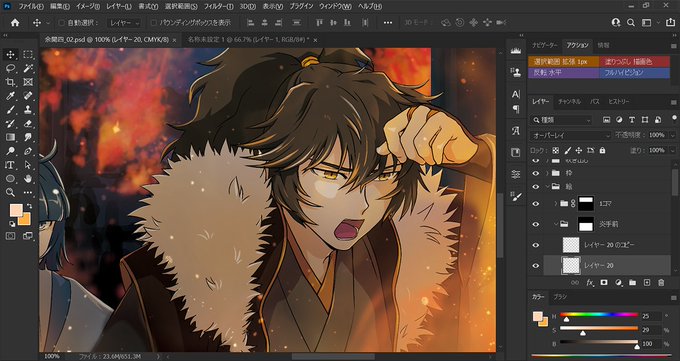Click the trash icon to delete the layer
The image size is (680, 361).
(x=661, y=282)
